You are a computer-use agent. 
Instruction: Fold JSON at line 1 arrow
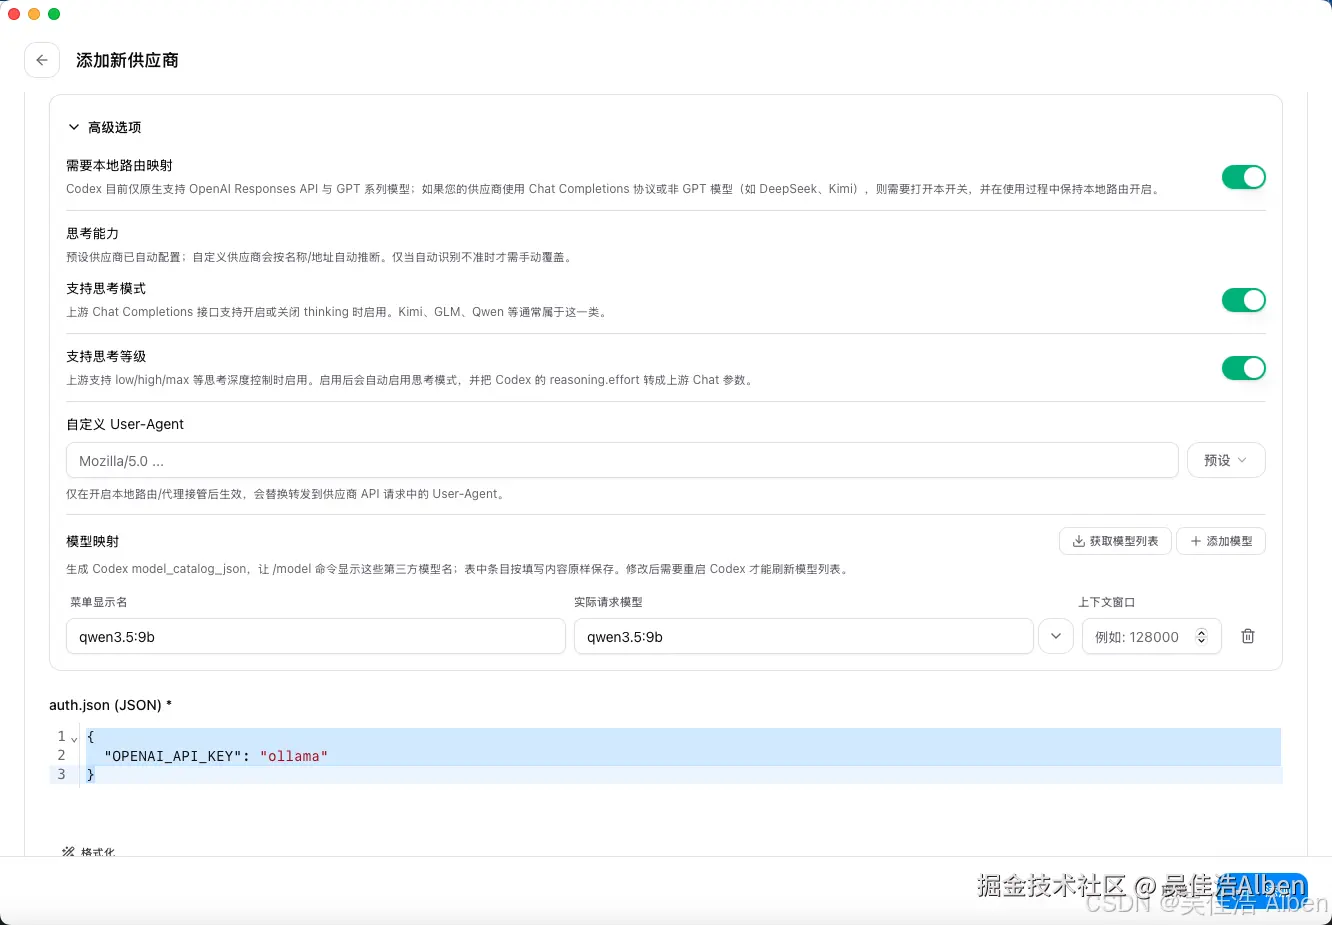[x=74, y=739]
